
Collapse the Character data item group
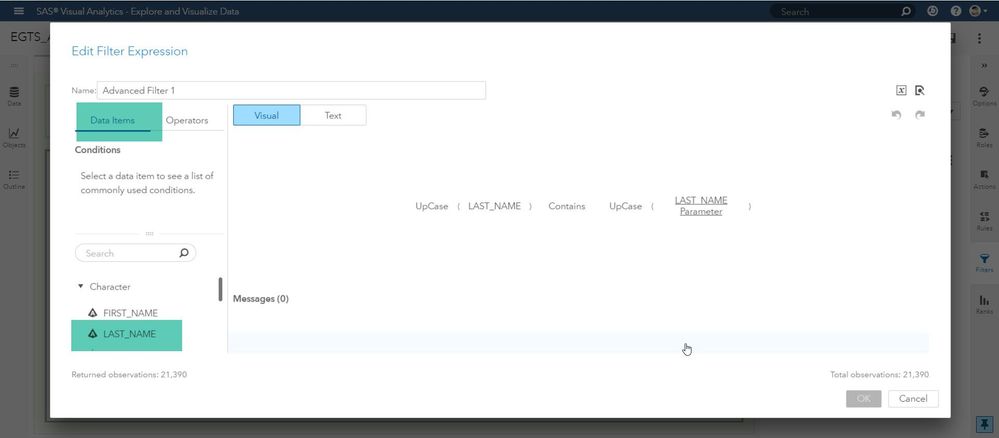coord(80,286)
